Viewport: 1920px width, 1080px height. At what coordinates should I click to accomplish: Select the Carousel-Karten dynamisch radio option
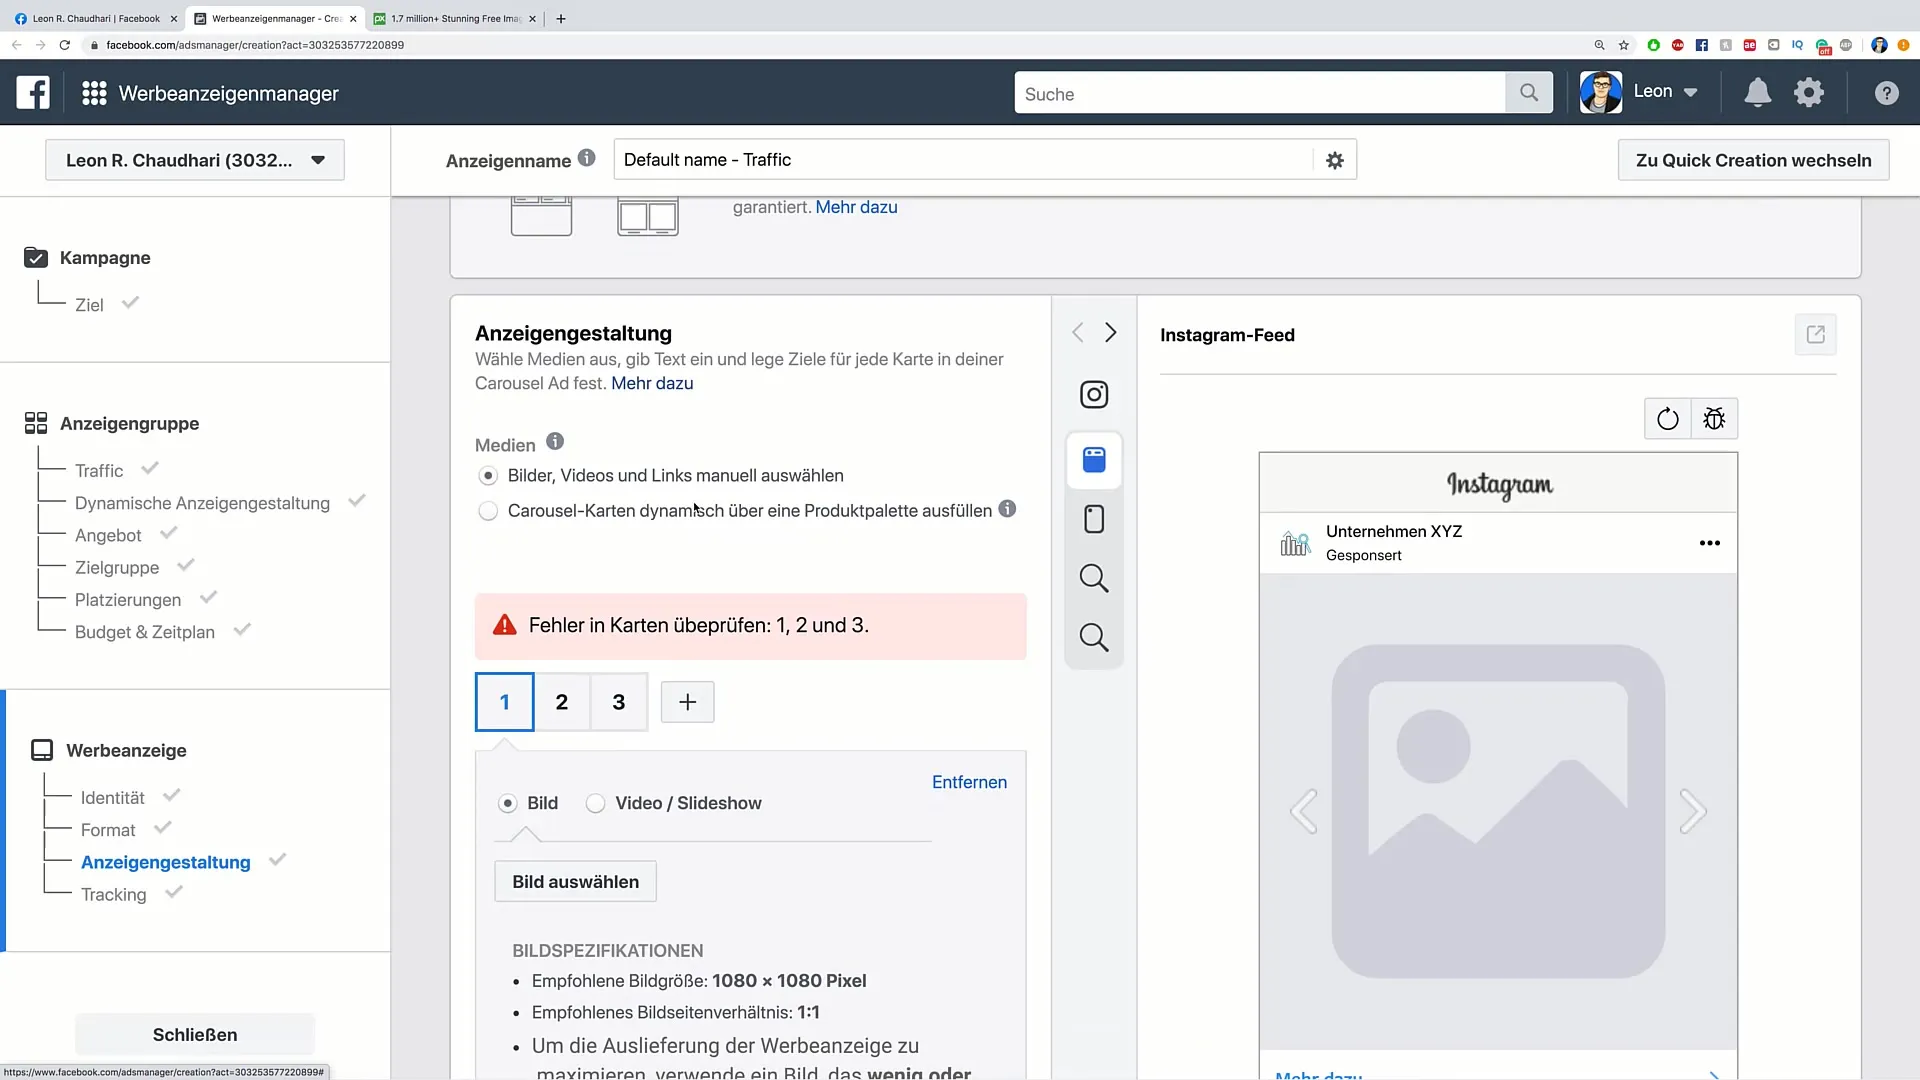[x=488, y=511]
